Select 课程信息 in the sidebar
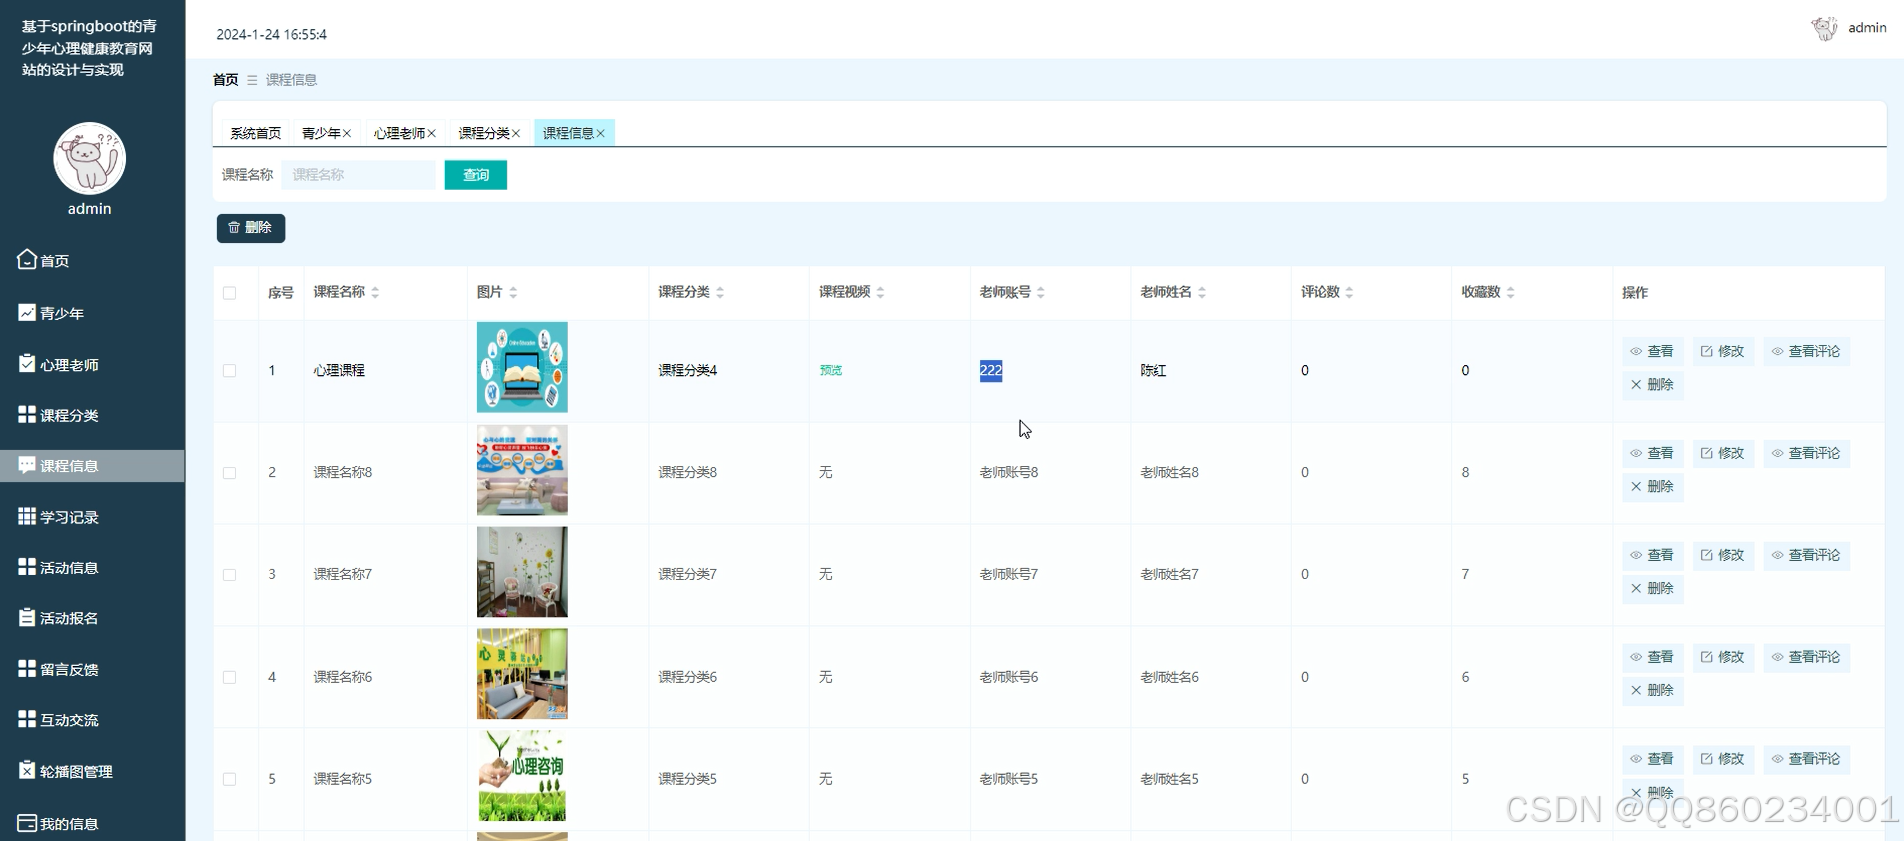 (92, 466)
